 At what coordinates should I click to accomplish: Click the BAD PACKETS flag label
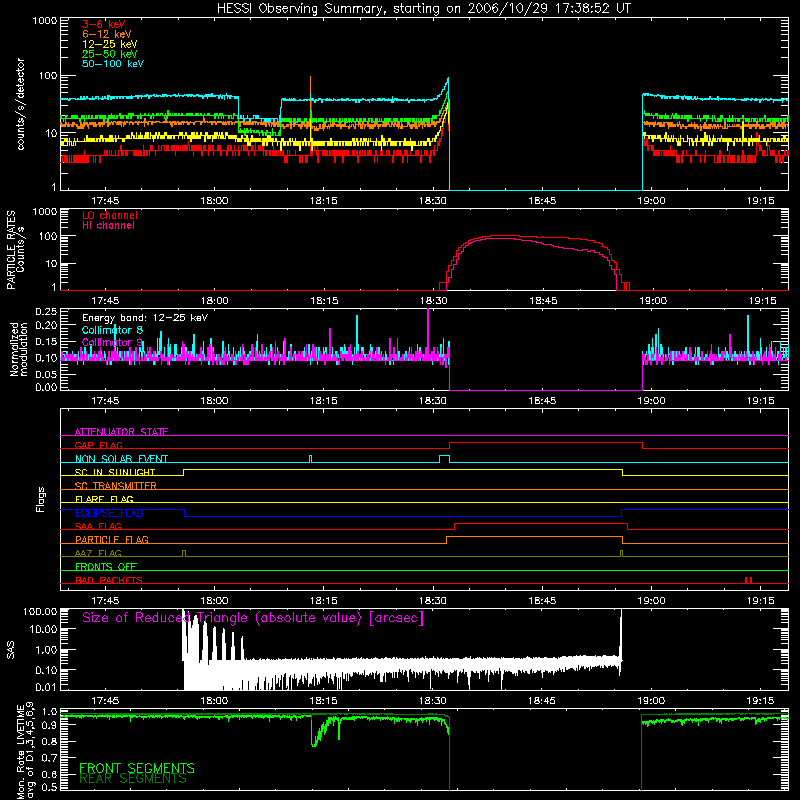tap(109, 580)
